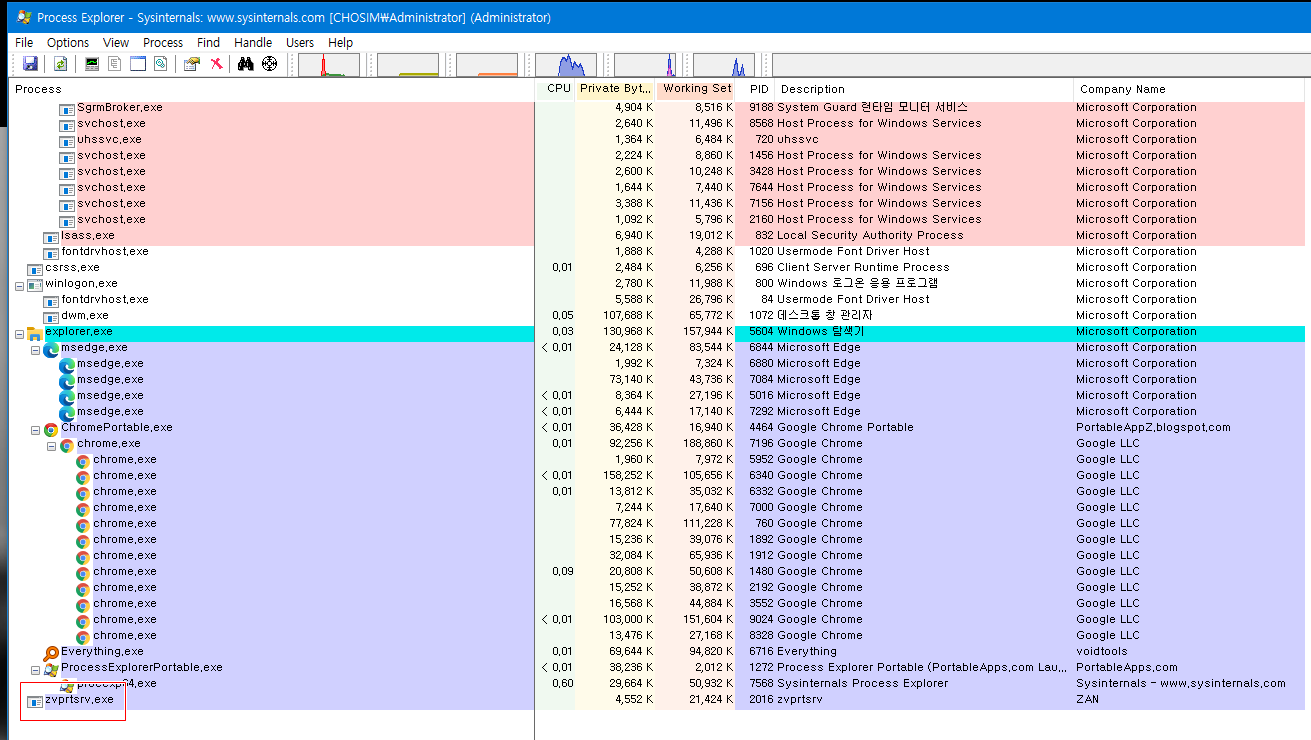Click the View DLLs/Handles toolbar icon
Viewport: 1311px width, 740px height.
160,64
